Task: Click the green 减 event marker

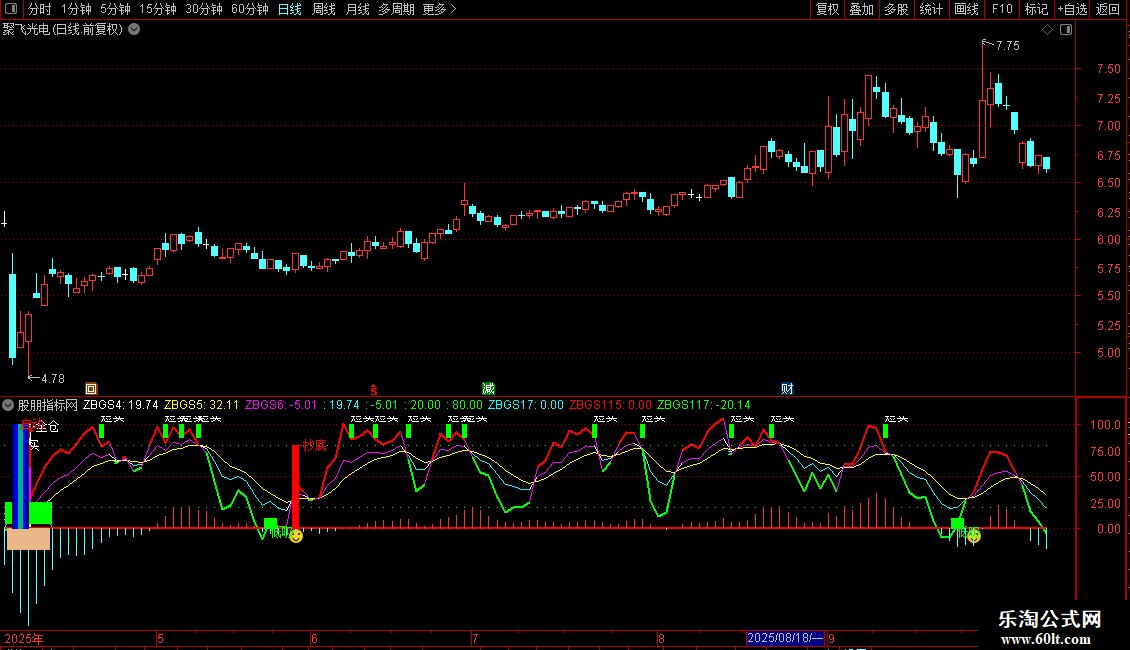Action: (488, 389)
